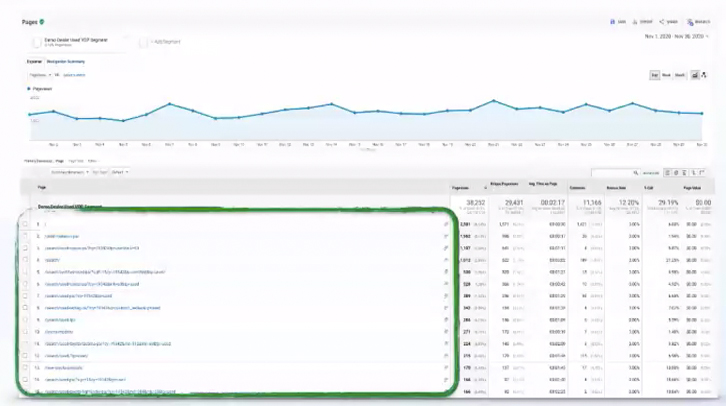726x406 pixels.
Task: Sort by the Page Value column header
Action: (692, 188)
